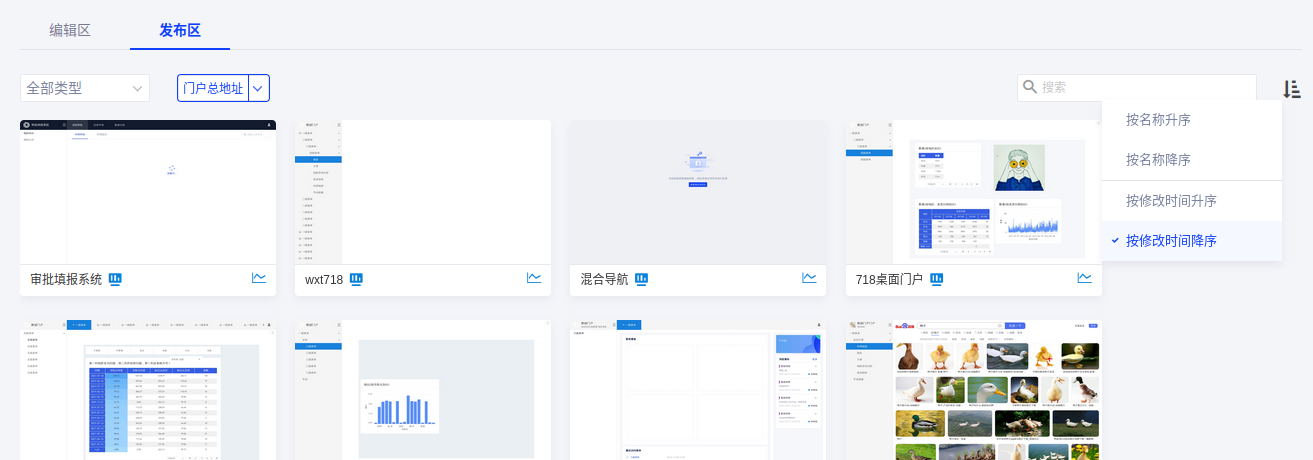Expand the 全部类型 type dropdown
This screenshot has width=1313, height=460.
point(85,88)
